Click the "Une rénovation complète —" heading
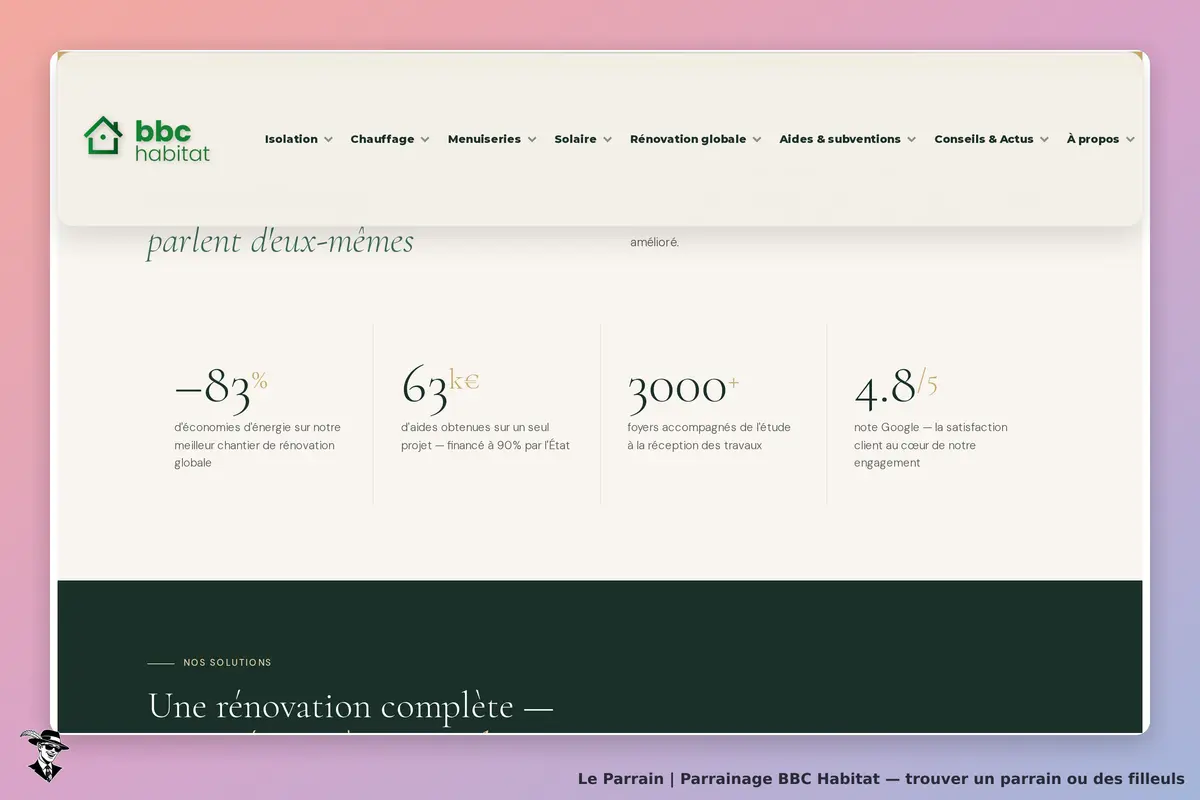 (350, 706)
